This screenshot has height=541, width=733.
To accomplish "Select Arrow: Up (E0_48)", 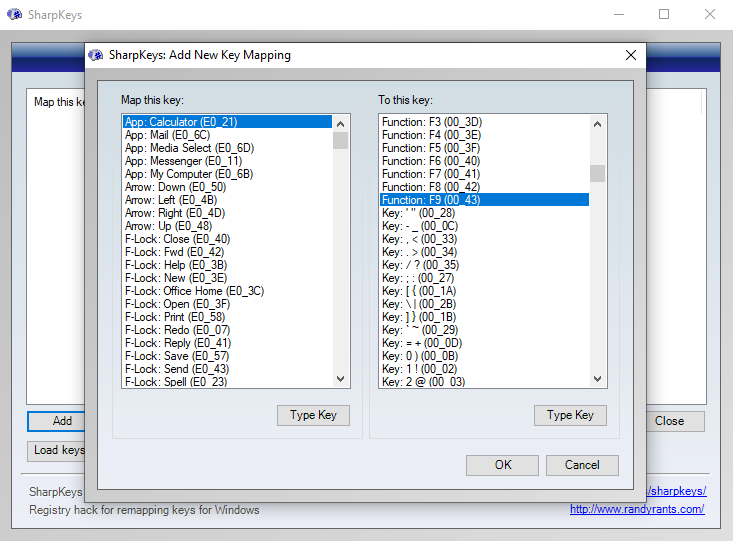I will click(x=228, y=226).
